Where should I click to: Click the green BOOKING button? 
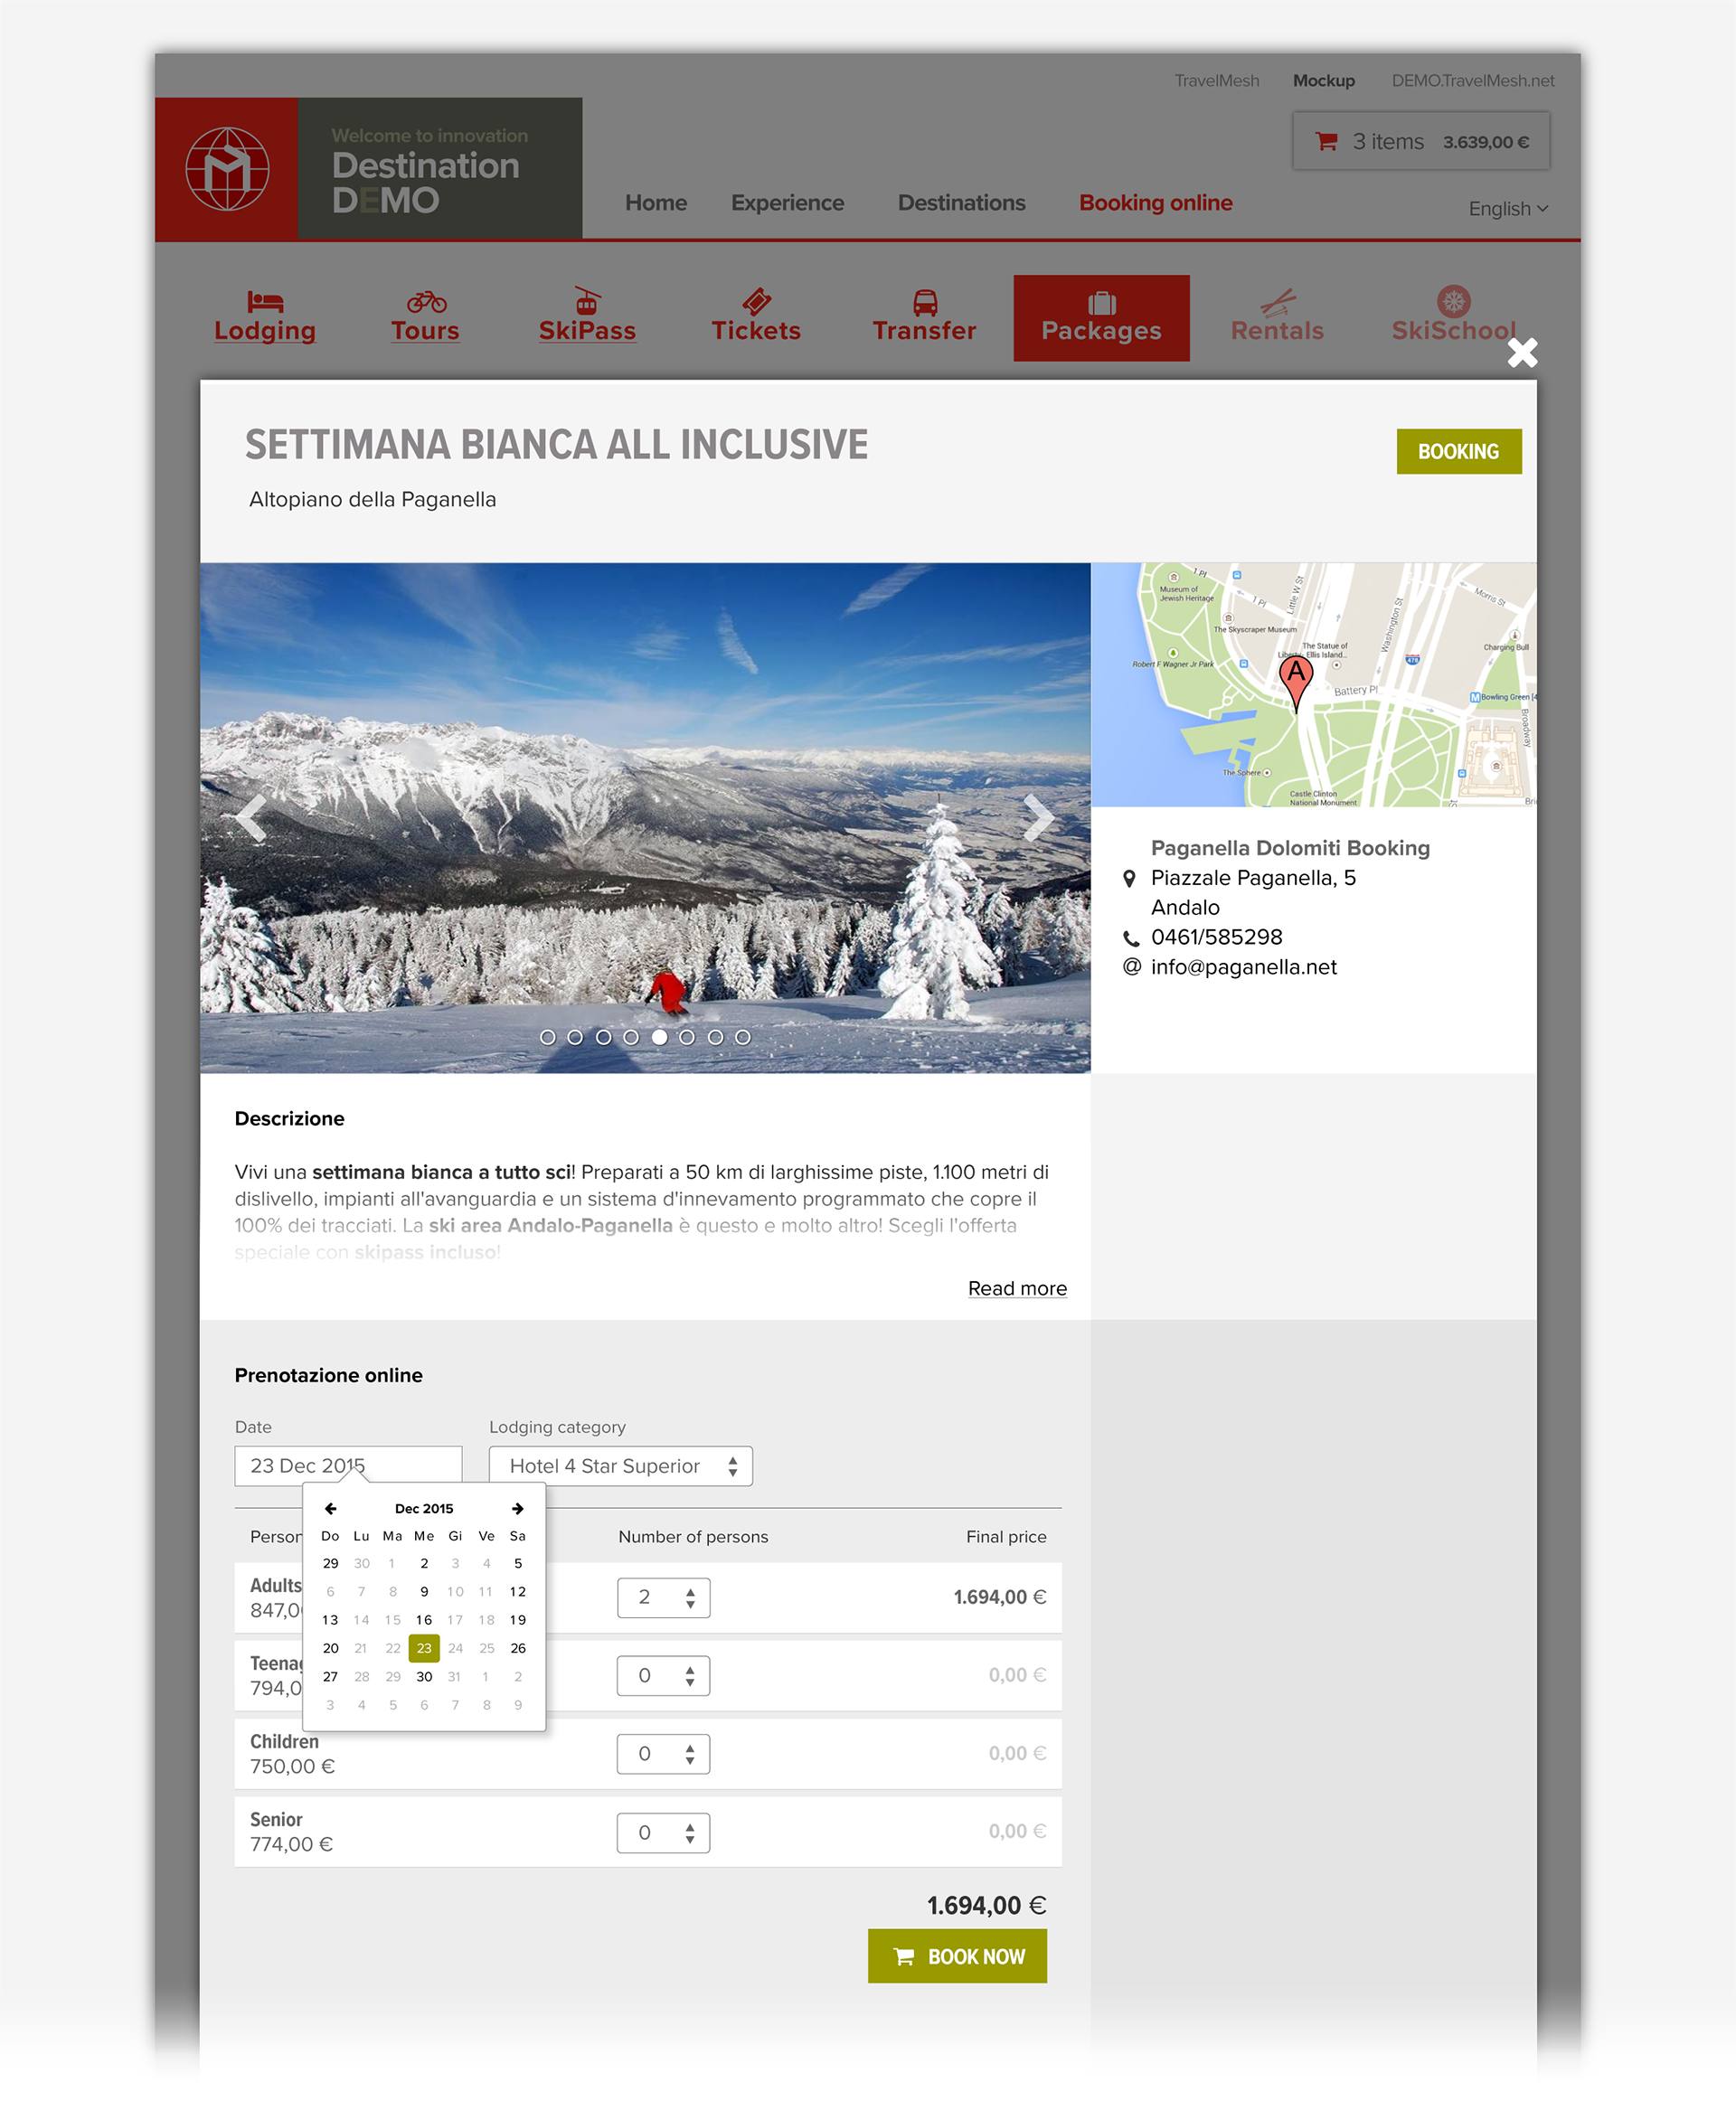click(1458, 451)
